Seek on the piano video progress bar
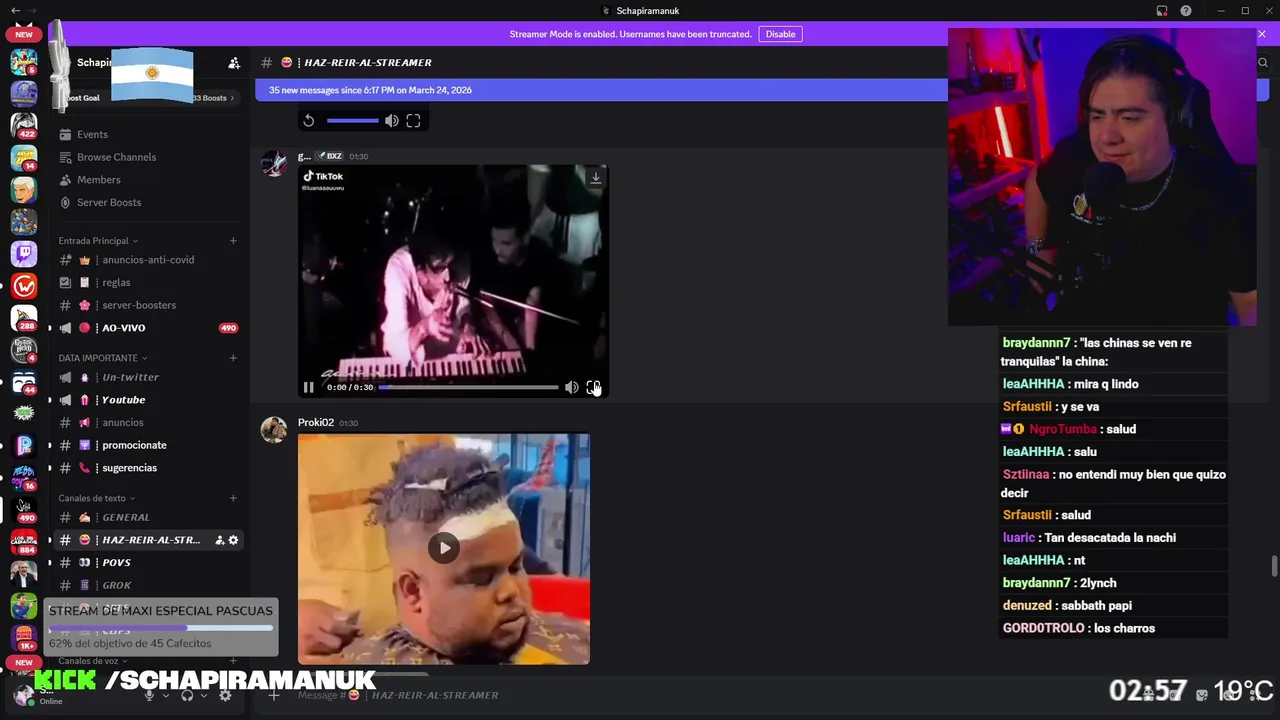1280x720 pixels. point(468,387)
